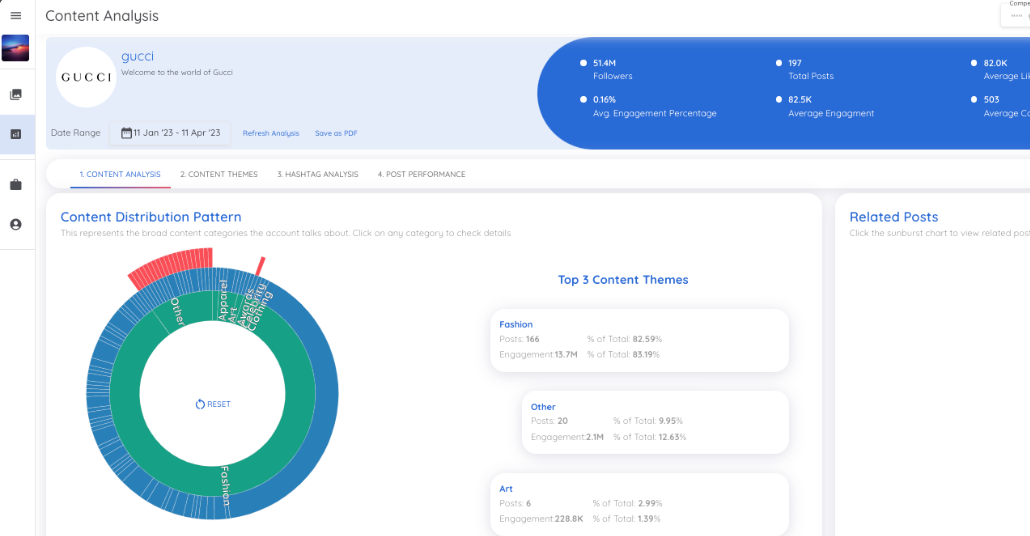Click Refresh Analysis link
Viewport: 1030px width, 536px height.
(x=271, y=133)
